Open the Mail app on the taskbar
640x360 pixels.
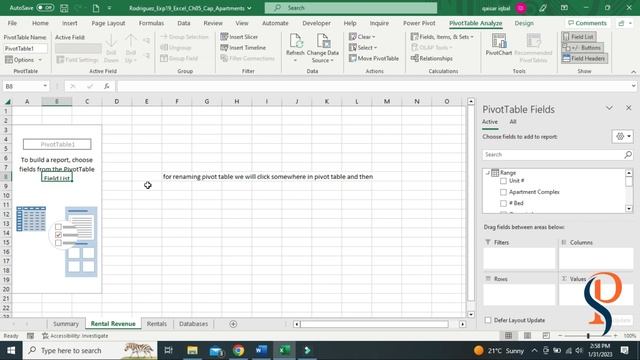(216, 350)
